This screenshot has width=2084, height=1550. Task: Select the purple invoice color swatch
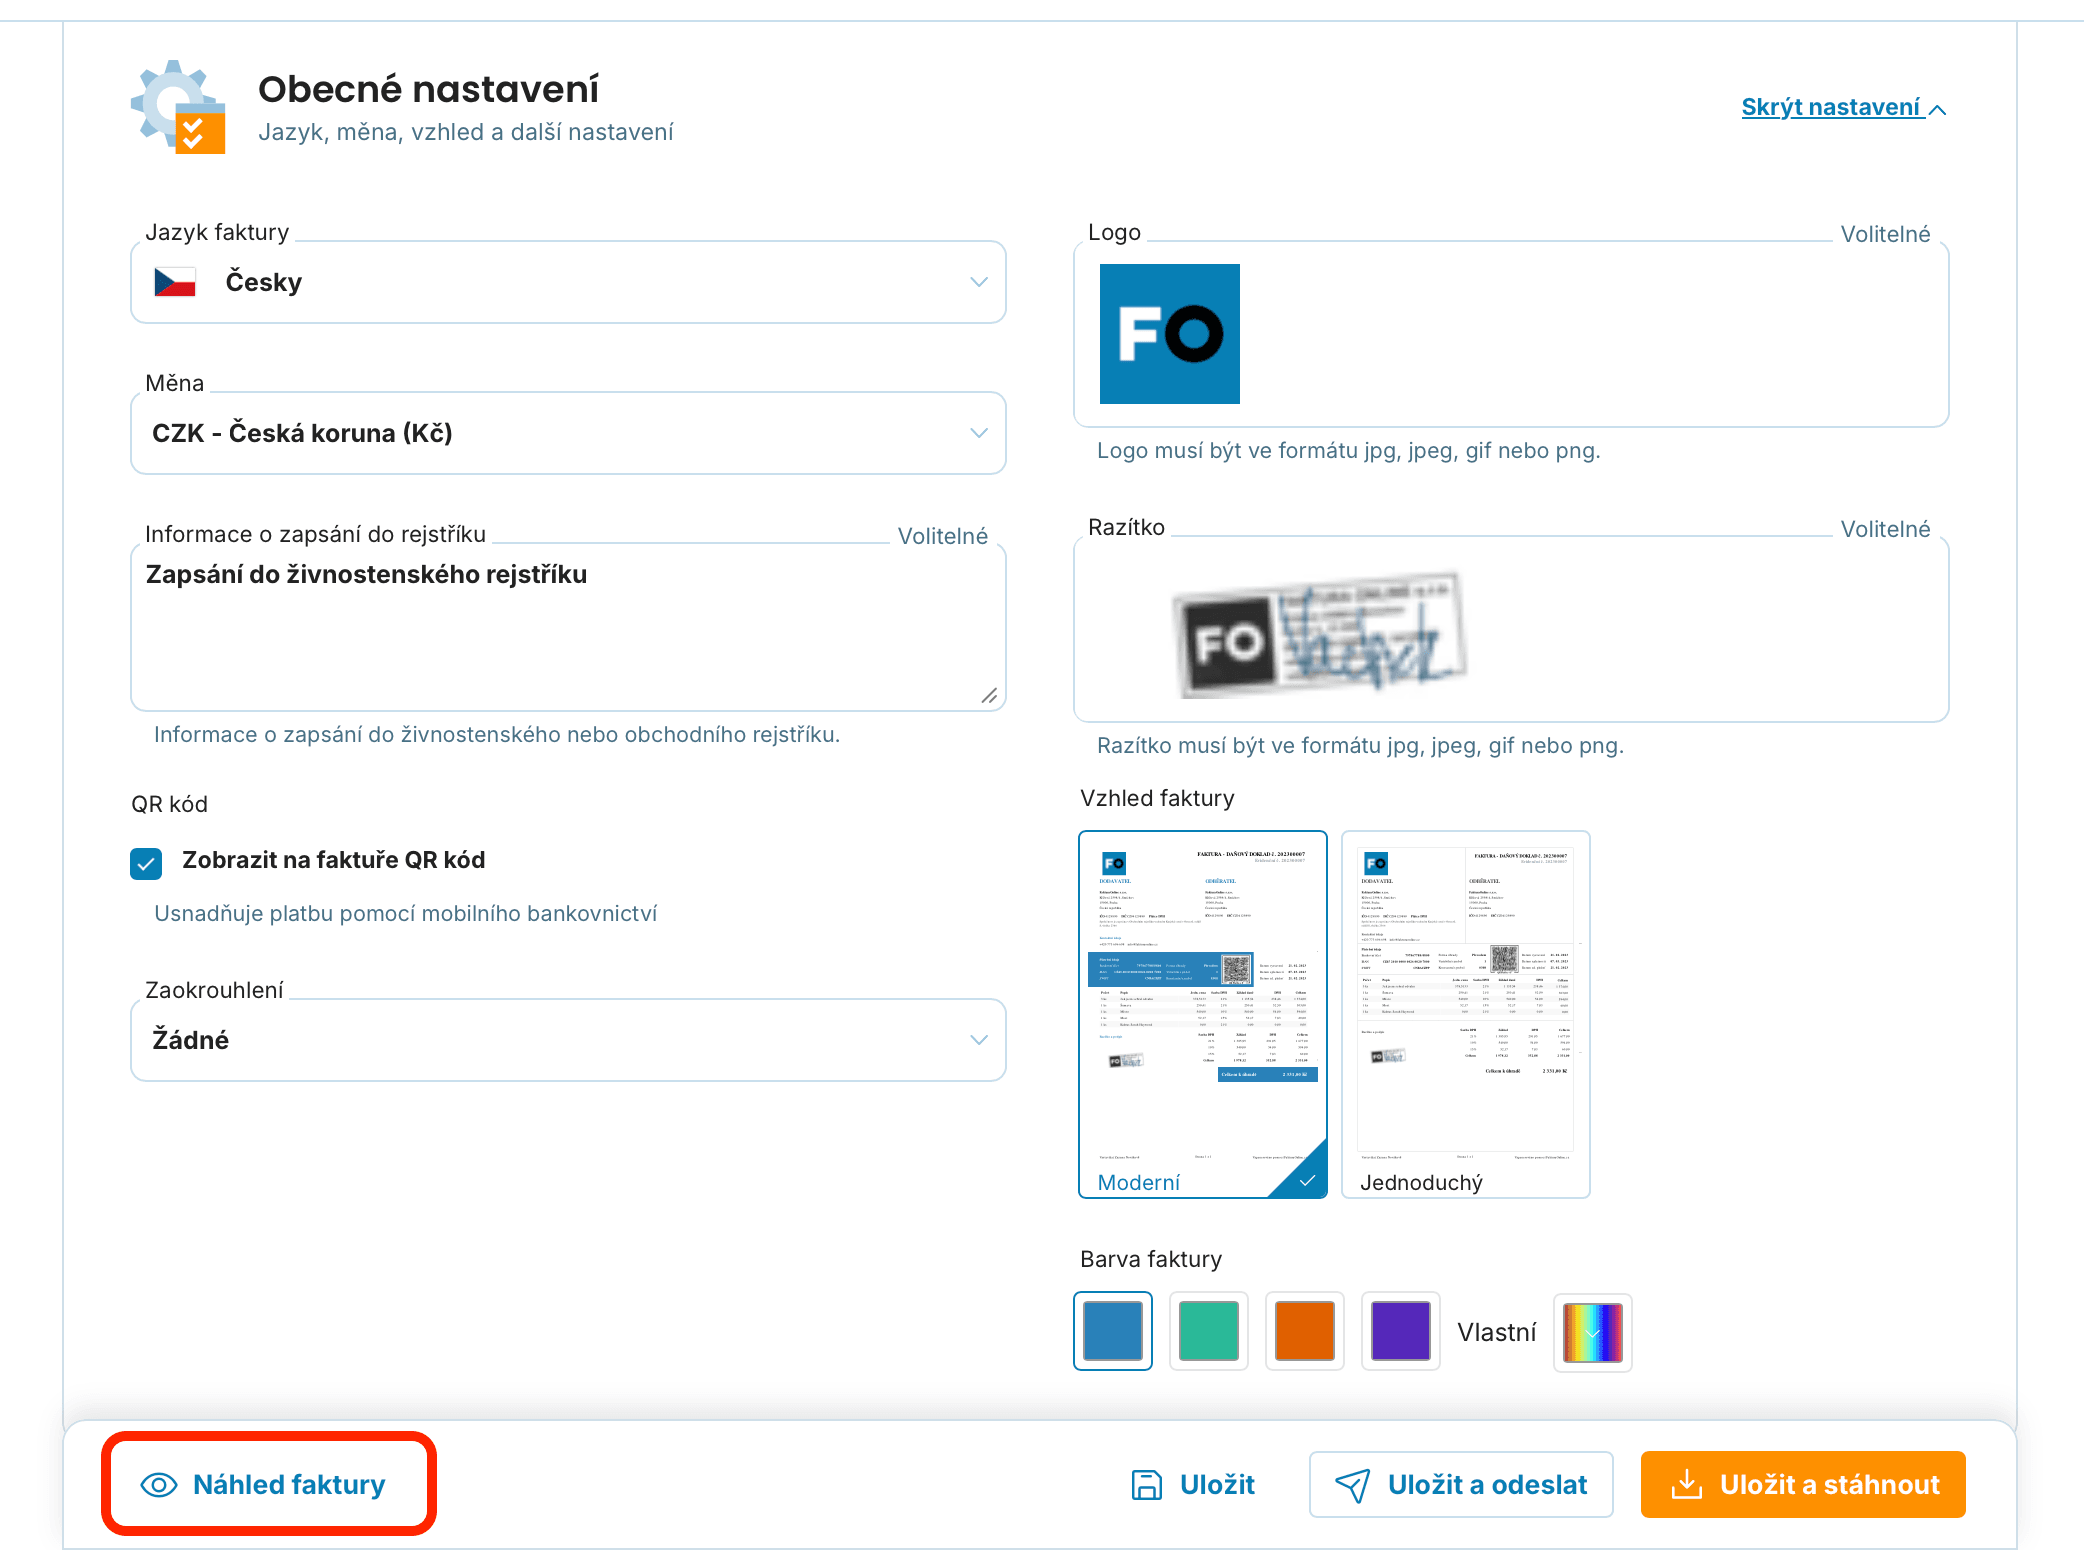point(1401,1331)
